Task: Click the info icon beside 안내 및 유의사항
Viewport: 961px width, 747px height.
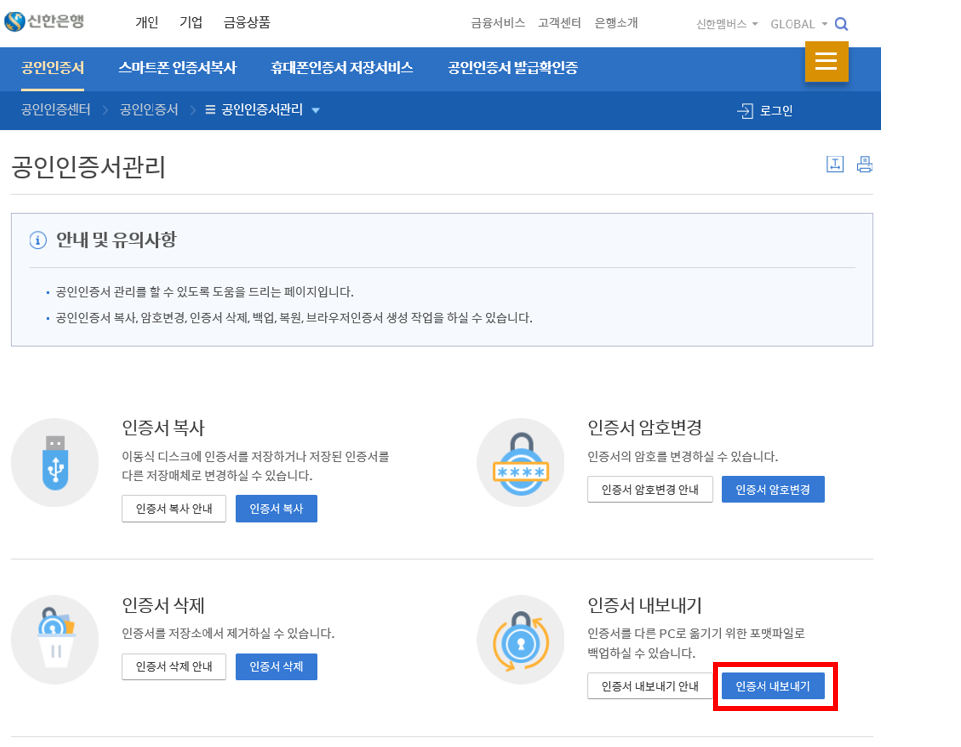Action: [x=39, y=239]
